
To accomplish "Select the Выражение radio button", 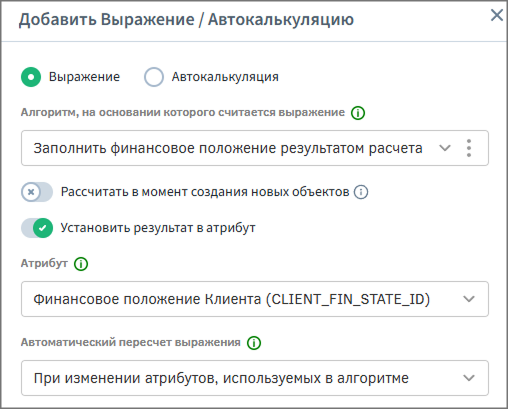I will tap(31, 77).
